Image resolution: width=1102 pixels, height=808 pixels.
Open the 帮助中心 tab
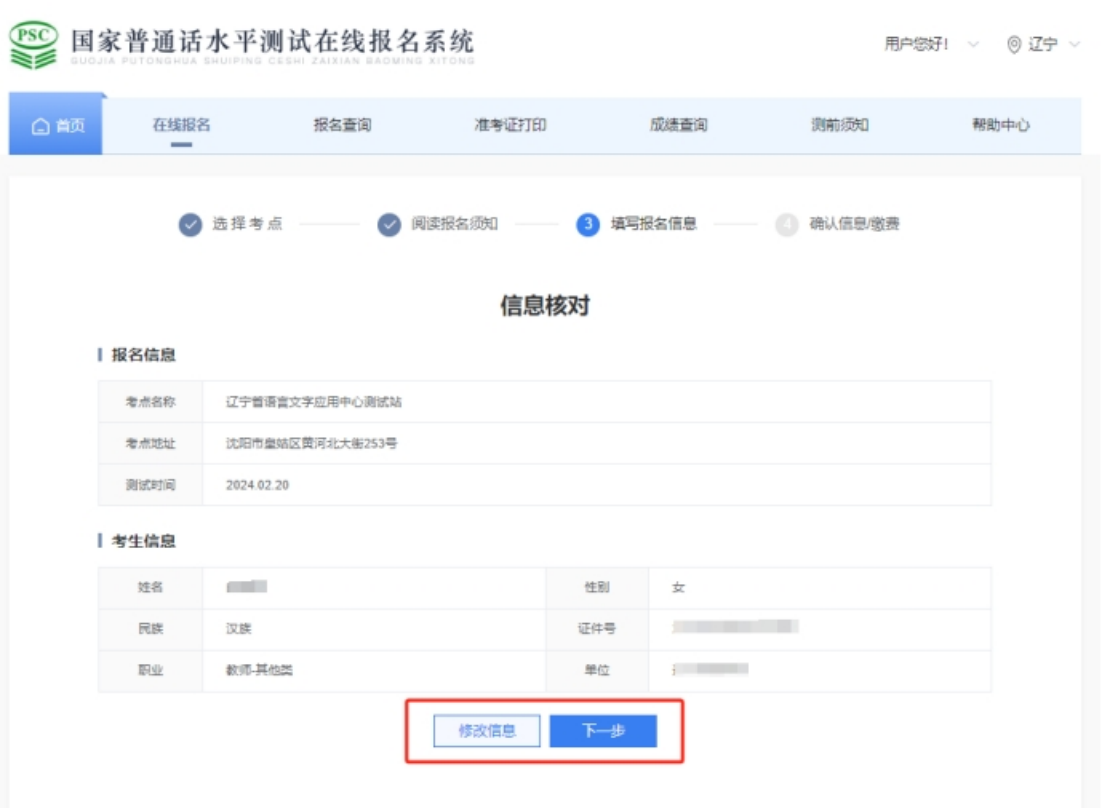coord(1000,125)
